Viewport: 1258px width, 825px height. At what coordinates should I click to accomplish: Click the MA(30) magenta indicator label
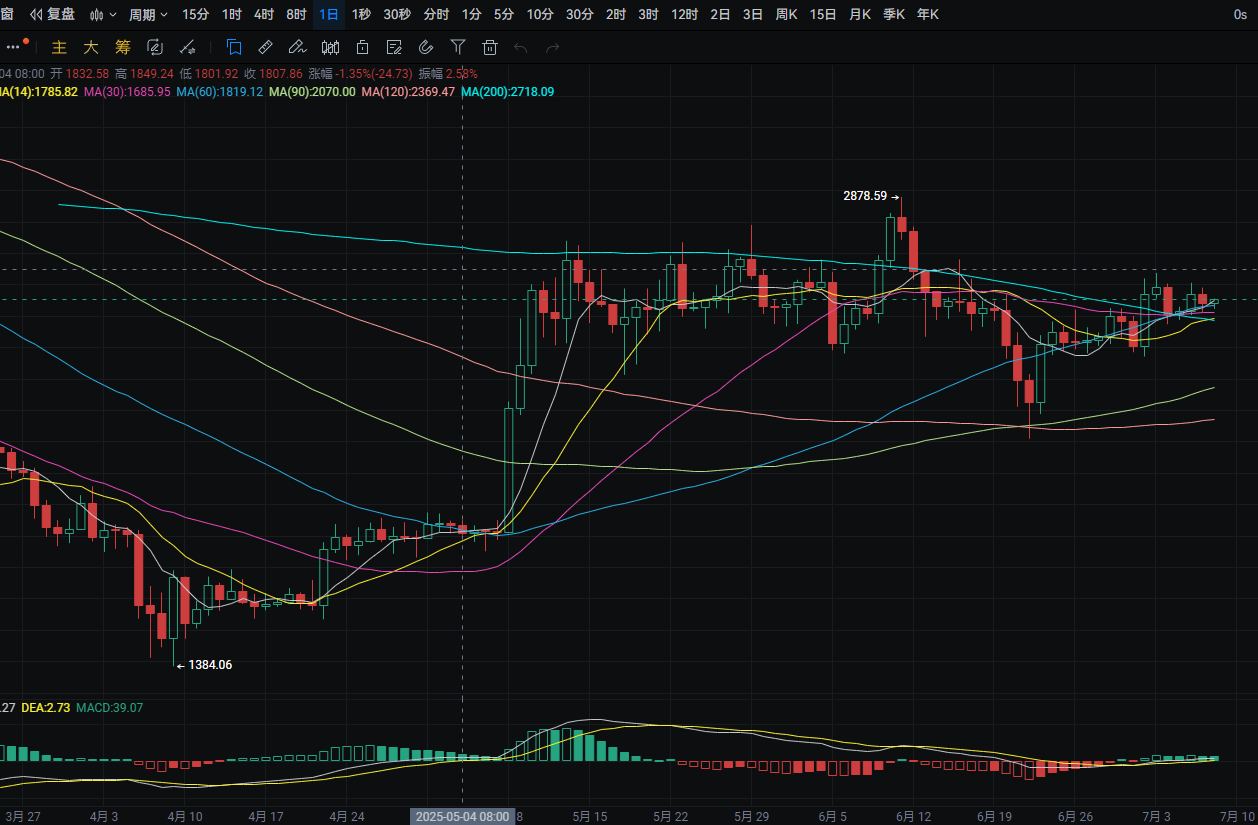[127, 91]
